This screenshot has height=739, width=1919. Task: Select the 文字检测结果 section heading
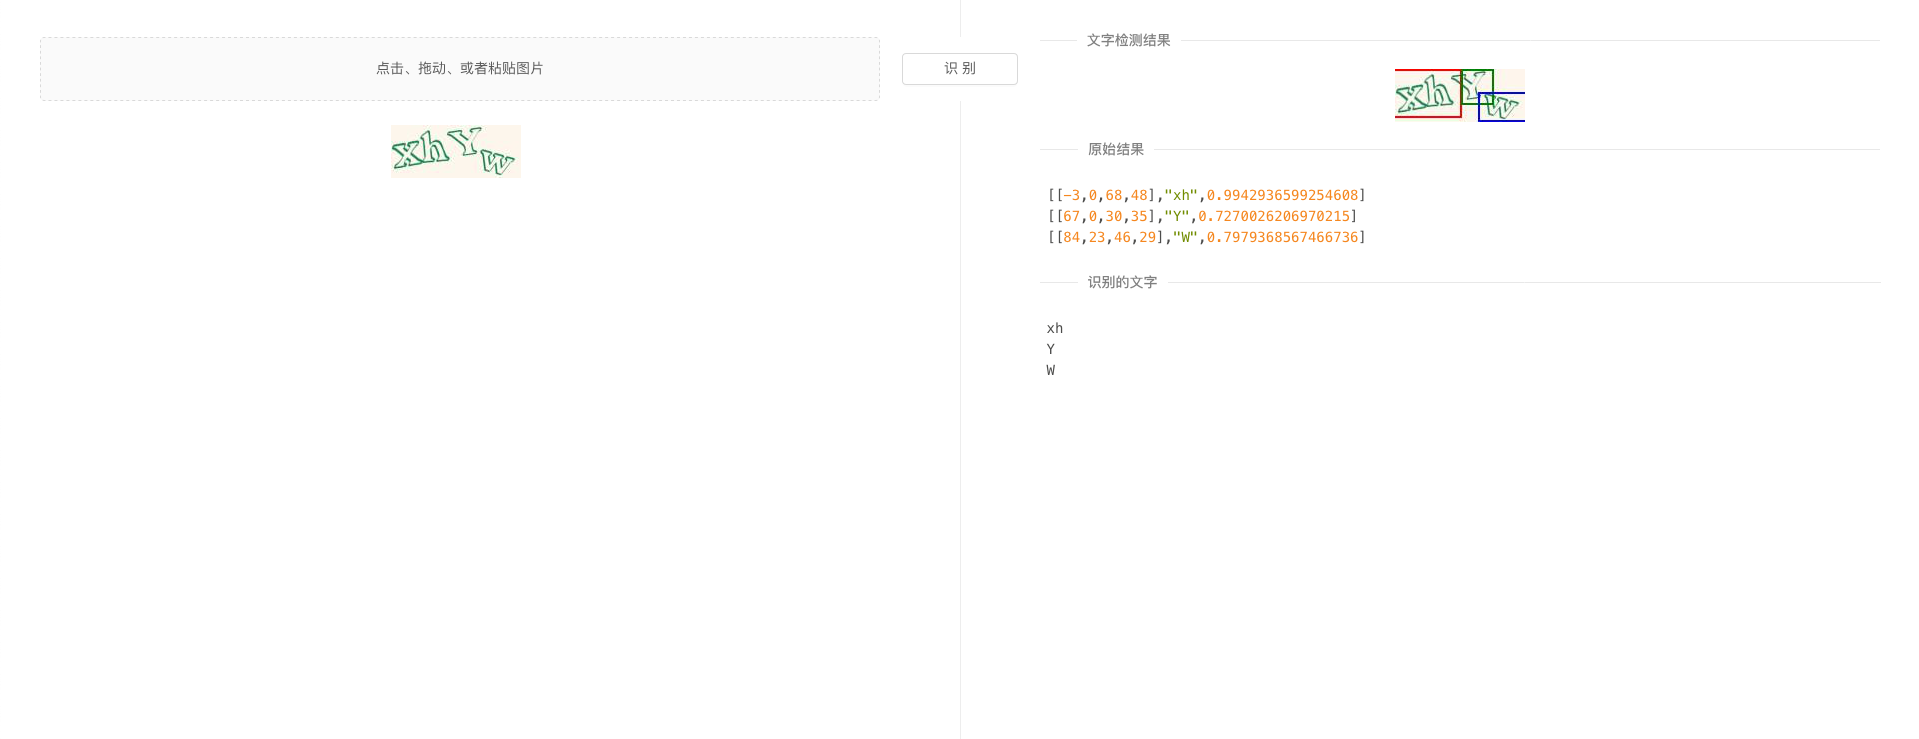pyautogui.click(x=1129, y=40)
